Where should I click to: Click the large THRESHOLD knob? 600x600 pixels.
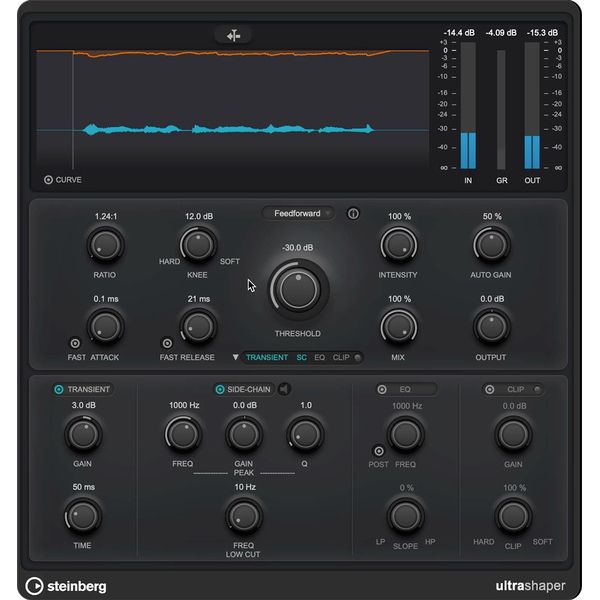(298, 290)
